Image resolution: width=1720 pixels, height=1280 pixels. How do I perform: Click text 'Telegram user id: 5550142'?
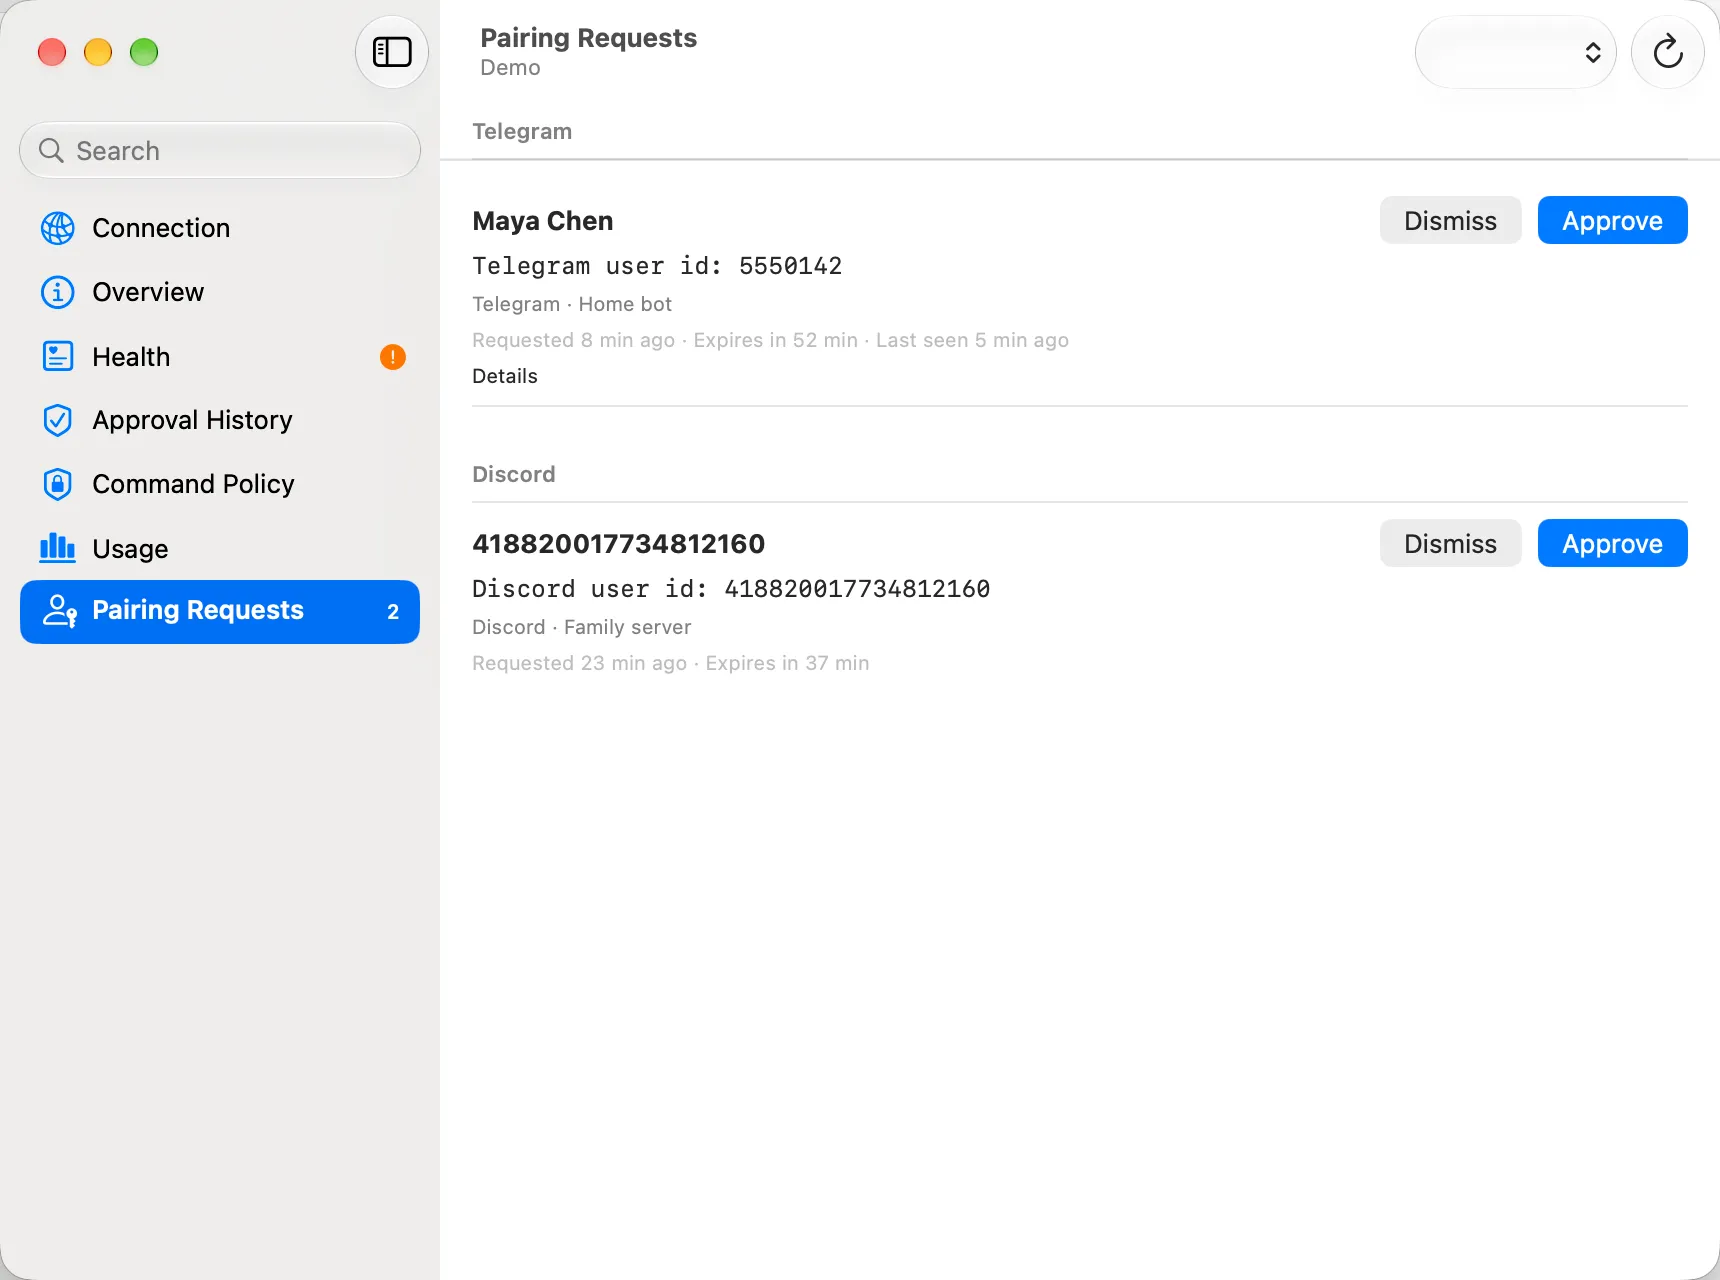[x=657, y=266]
